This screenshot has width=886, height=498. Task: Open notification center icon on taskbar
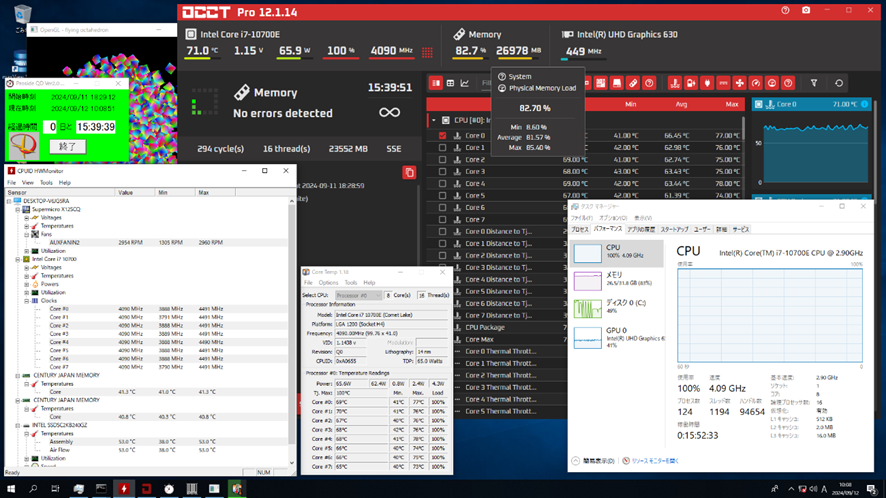pos(872,489)
